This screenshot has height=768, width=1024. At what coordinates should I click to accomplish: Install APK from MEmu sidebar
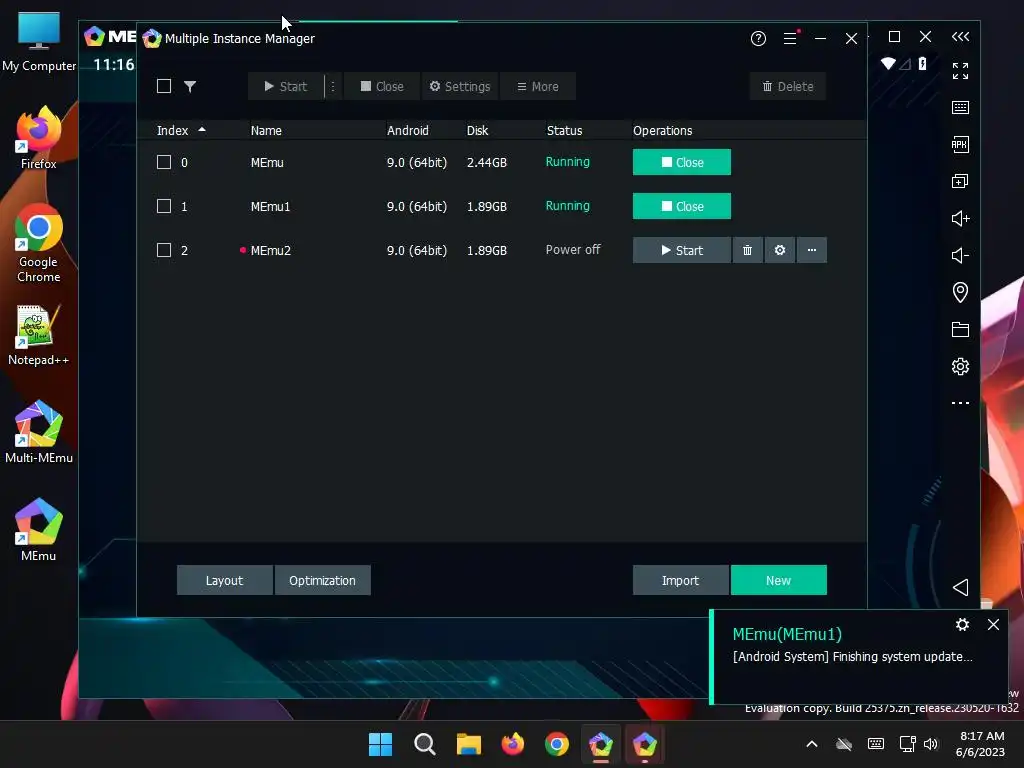coord(960,144)
